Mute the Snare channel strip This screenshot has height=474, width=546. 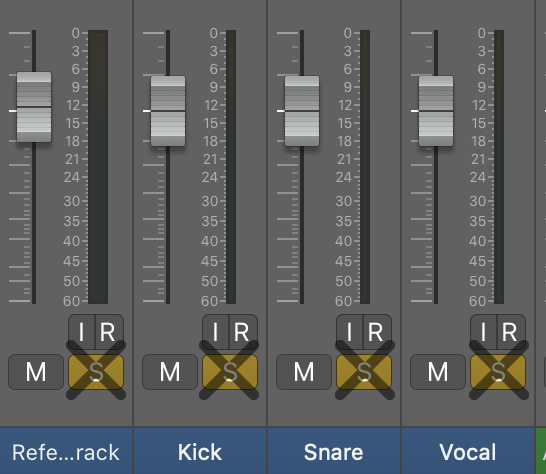pos(304,372)
